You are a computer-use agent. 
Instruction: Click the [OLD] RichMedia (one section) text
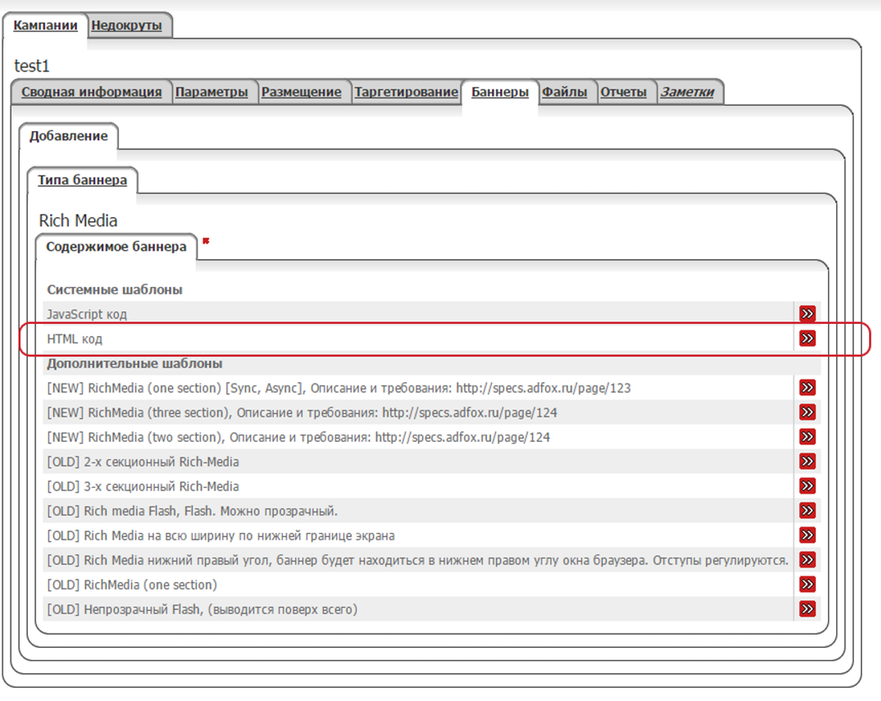point(132,585)
